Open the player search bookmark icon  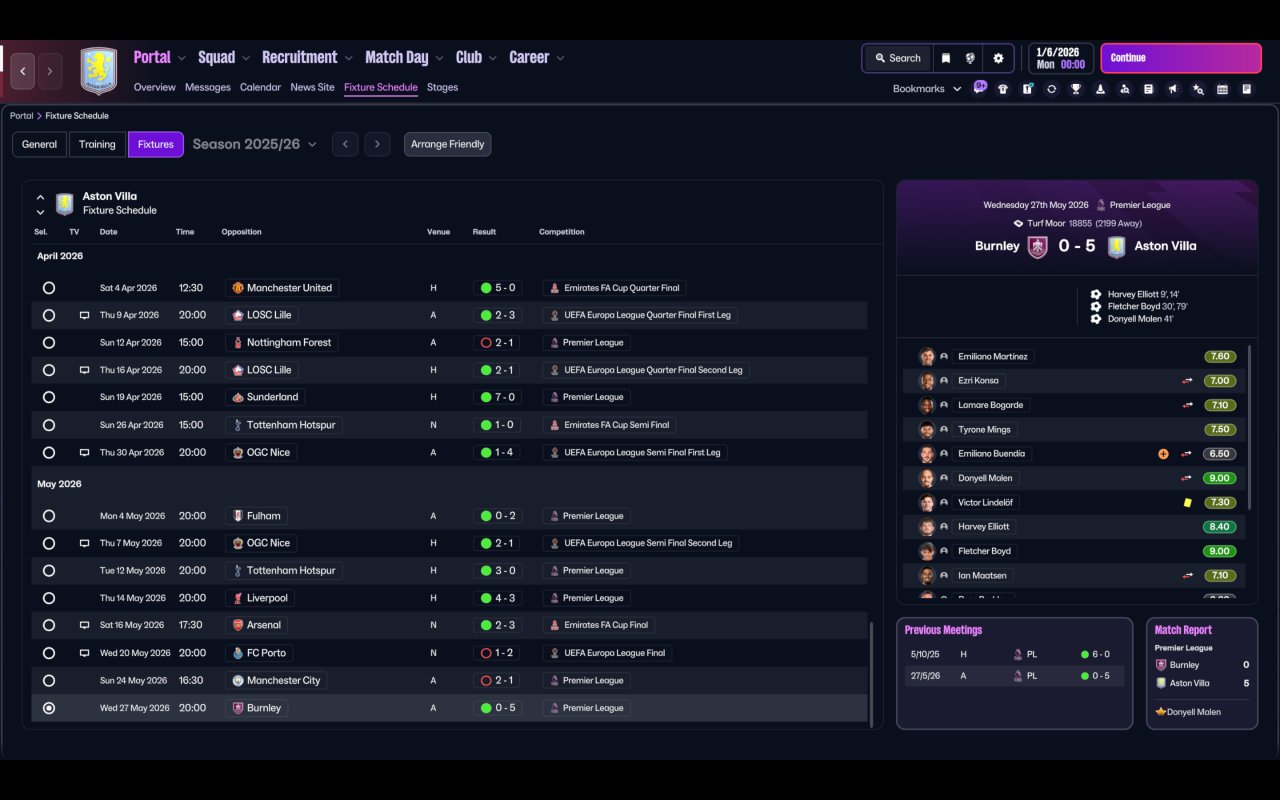1125,89
